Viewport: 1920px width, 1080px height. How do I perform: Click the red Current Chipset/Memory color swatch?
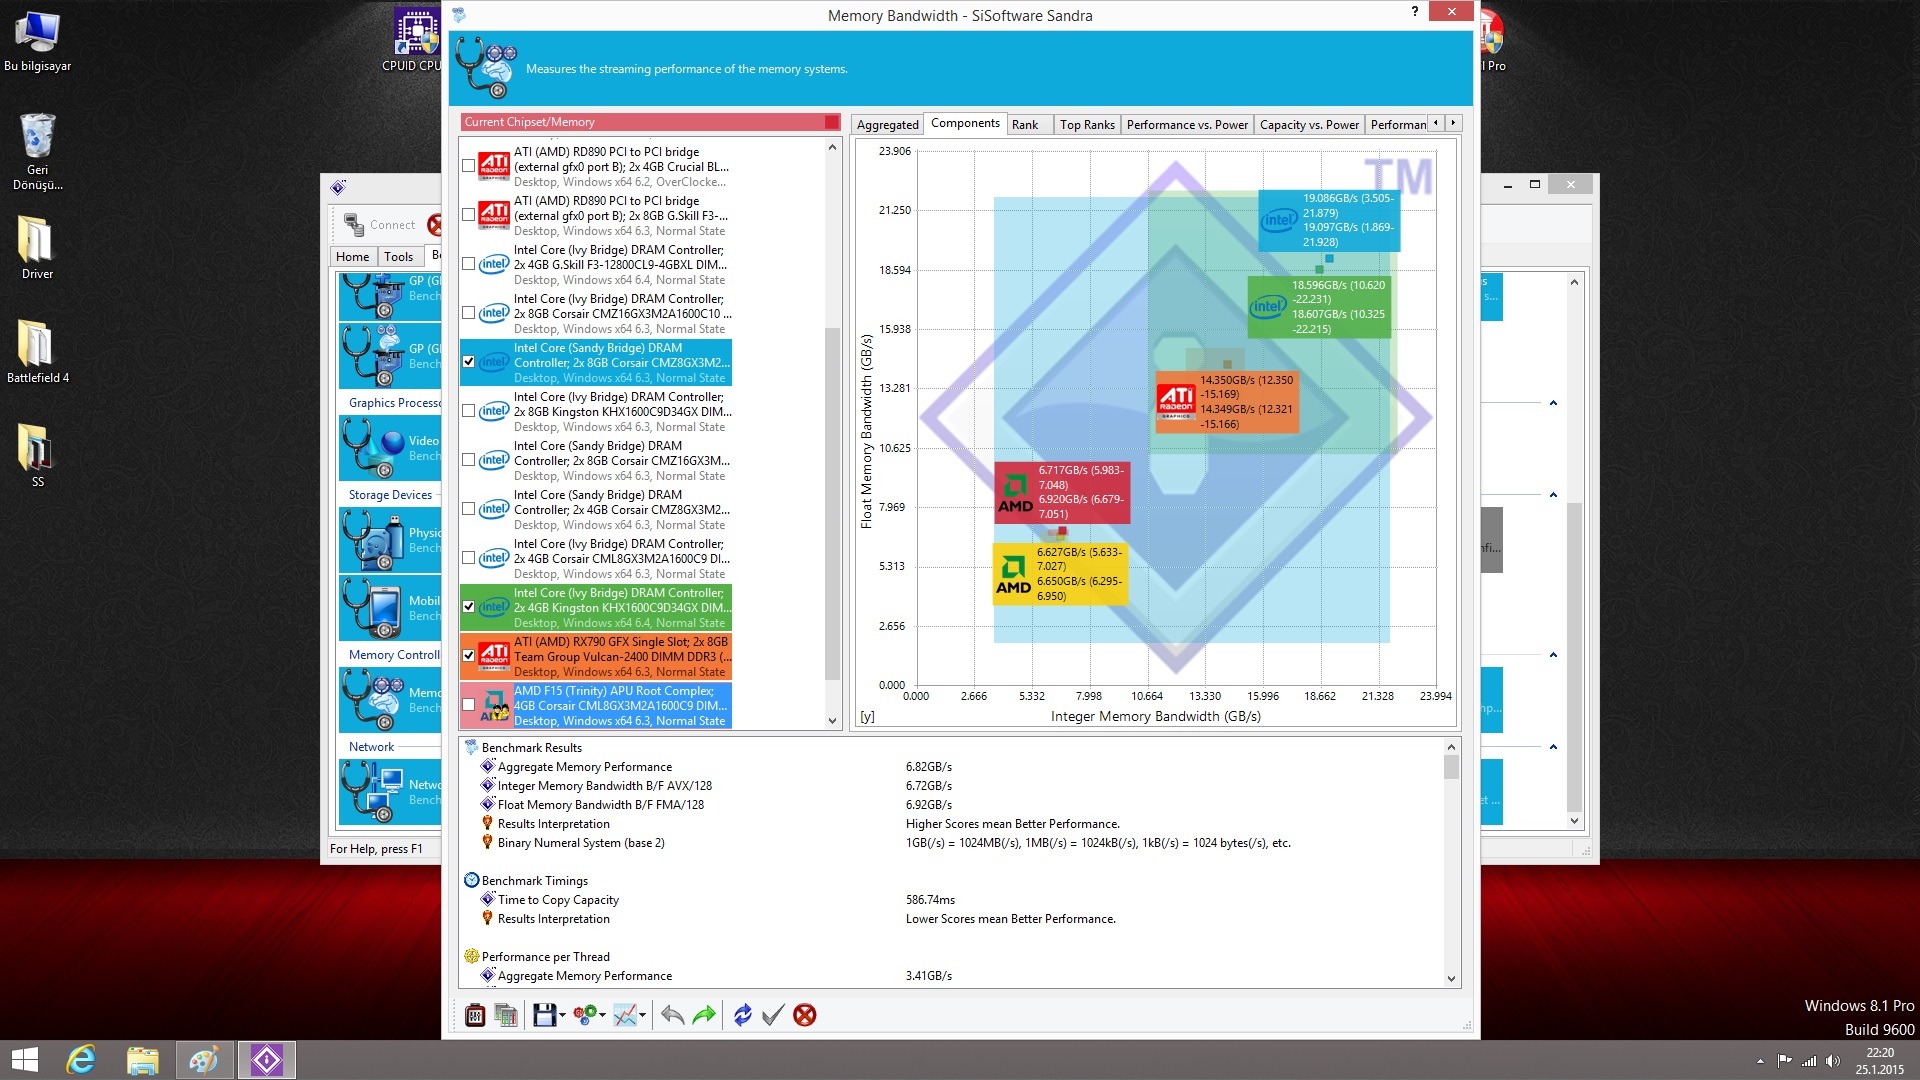point(831,122)
